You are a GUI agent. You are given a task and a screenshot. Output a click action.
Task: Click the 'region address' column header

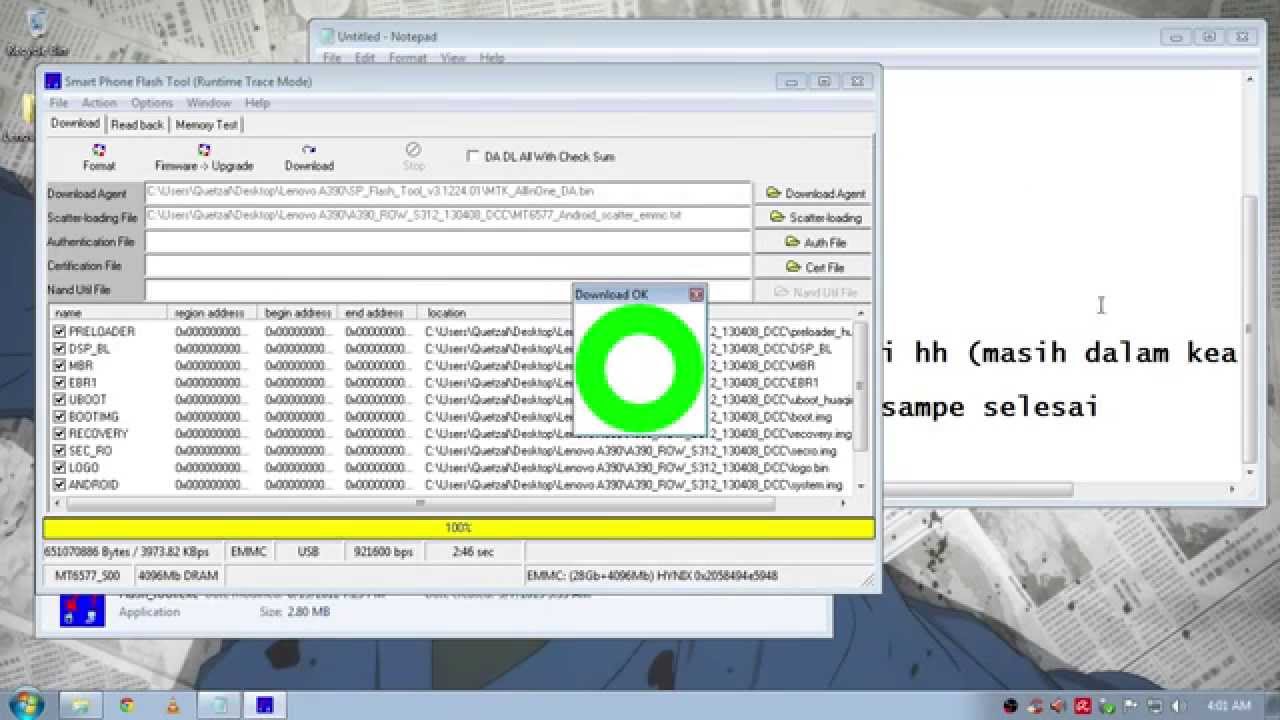pos(212,313)
